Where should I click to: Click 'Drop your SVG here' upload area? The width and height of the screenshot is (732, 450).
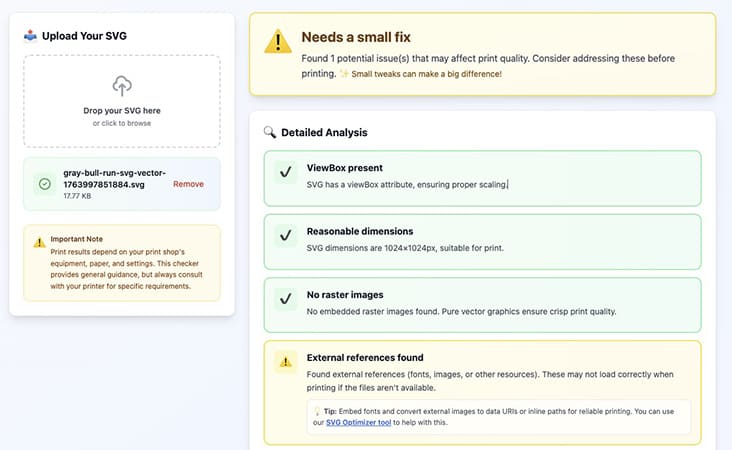pyautogui.click(x=121, y=110)
